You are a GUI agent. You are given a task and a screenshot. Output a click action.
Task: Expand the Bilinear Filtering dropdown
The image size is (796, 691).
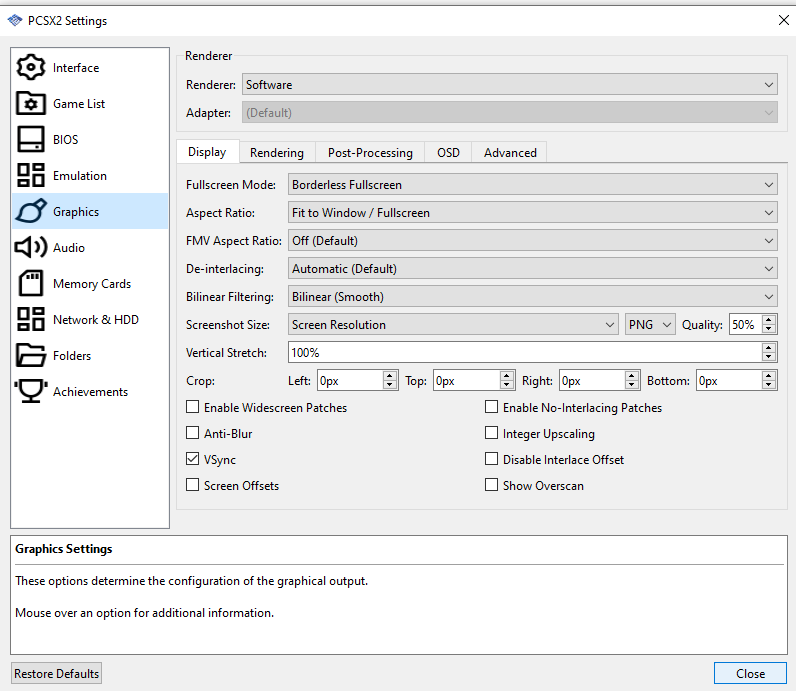coord(533,296)
